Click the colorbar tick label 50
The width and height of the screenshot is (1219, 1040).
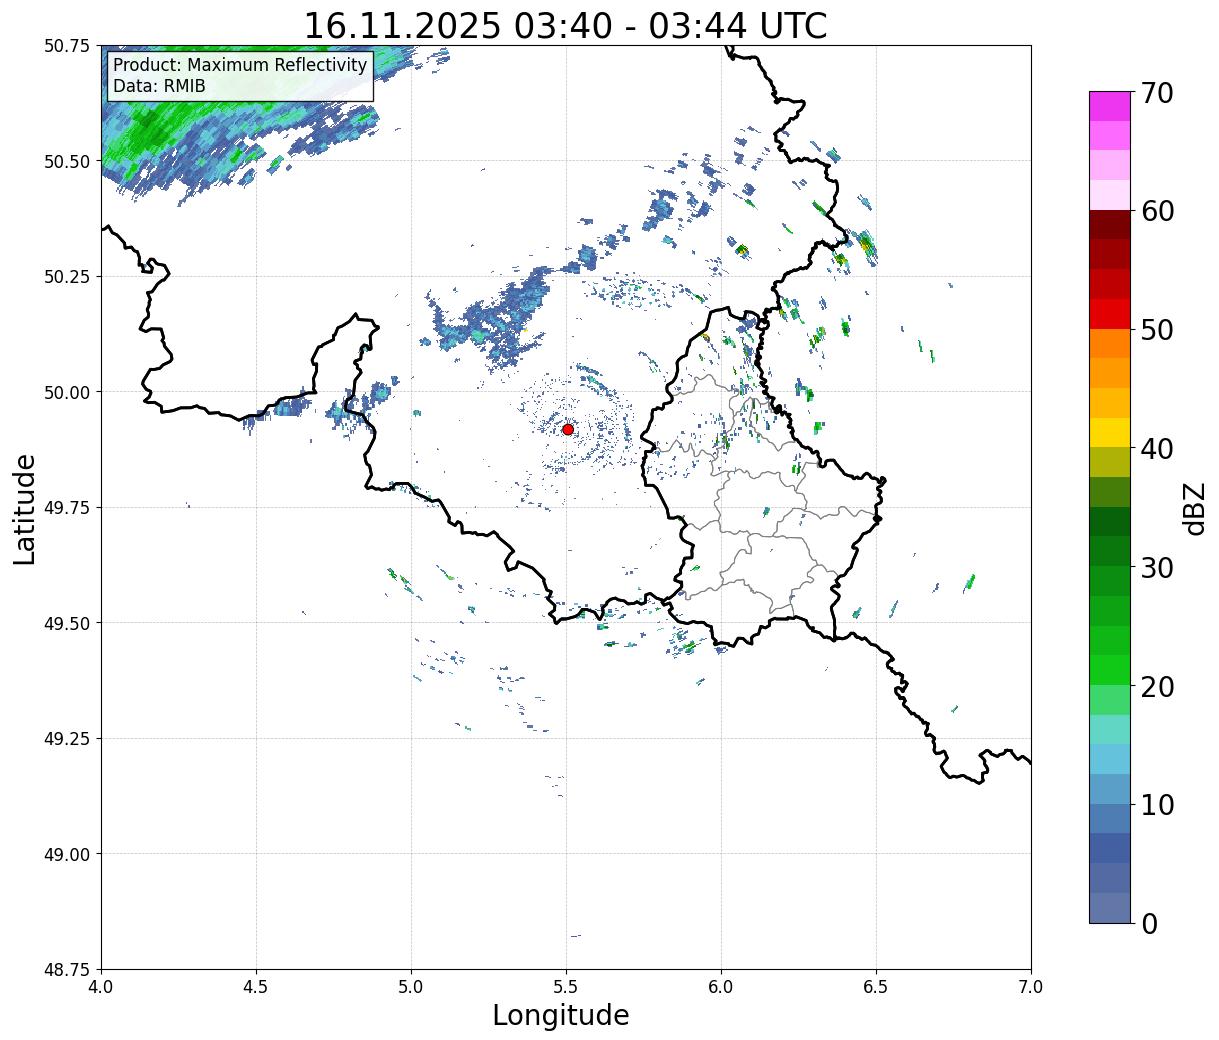pyautogui.click(x=1156, y=329)
